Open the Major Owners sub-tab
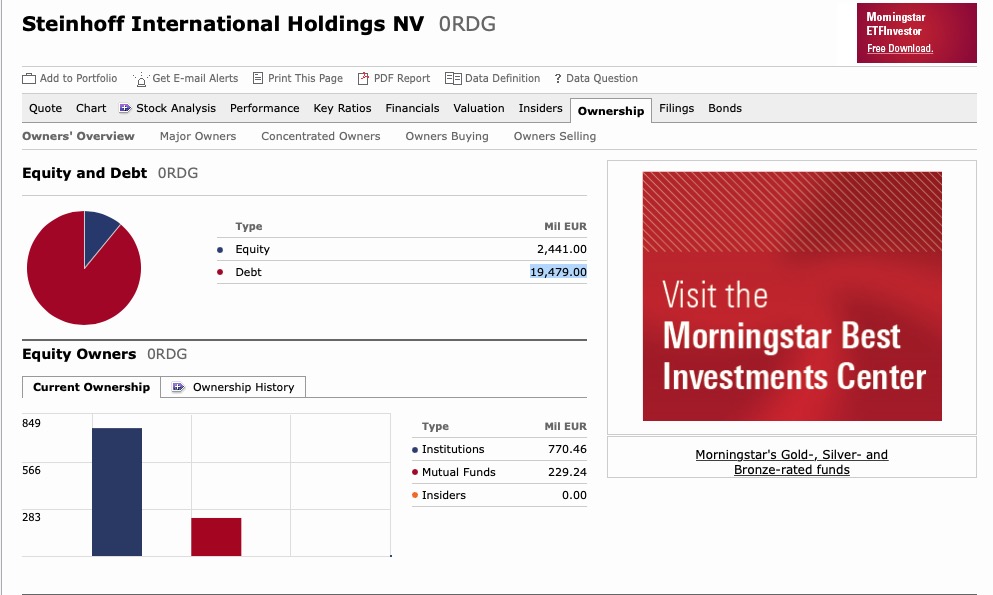 coord(198,136)
